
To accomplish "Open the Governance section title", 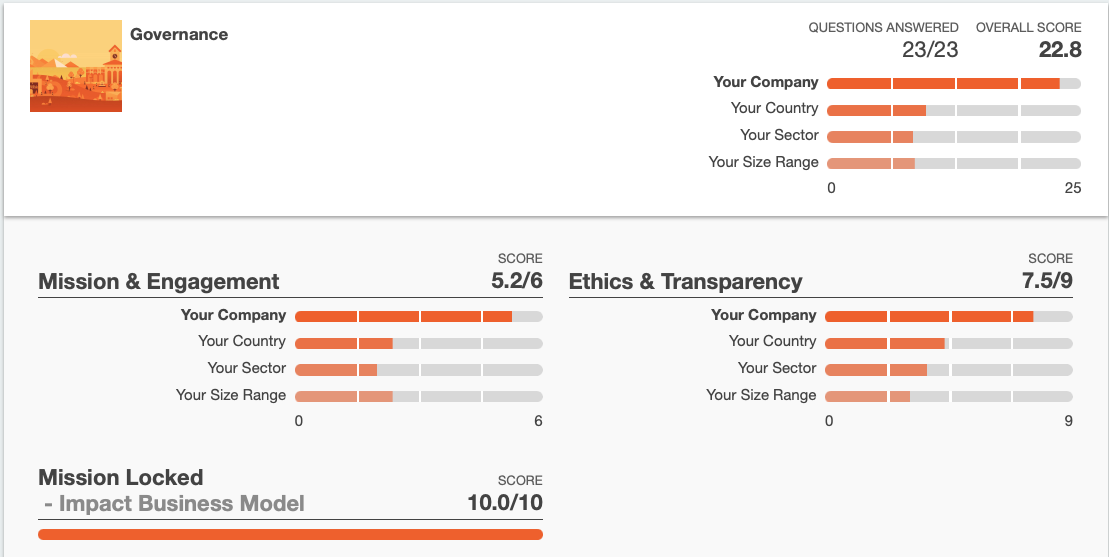I will (x=179, y=34).
